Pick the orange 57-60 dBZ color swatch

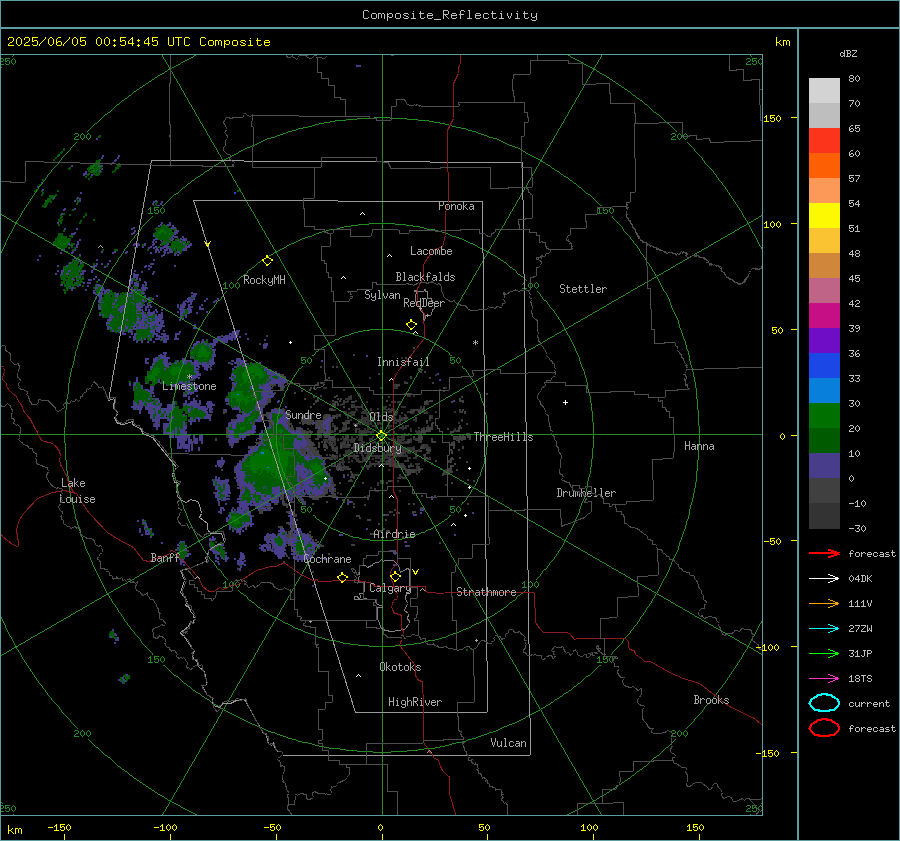(x=824, y=165)
